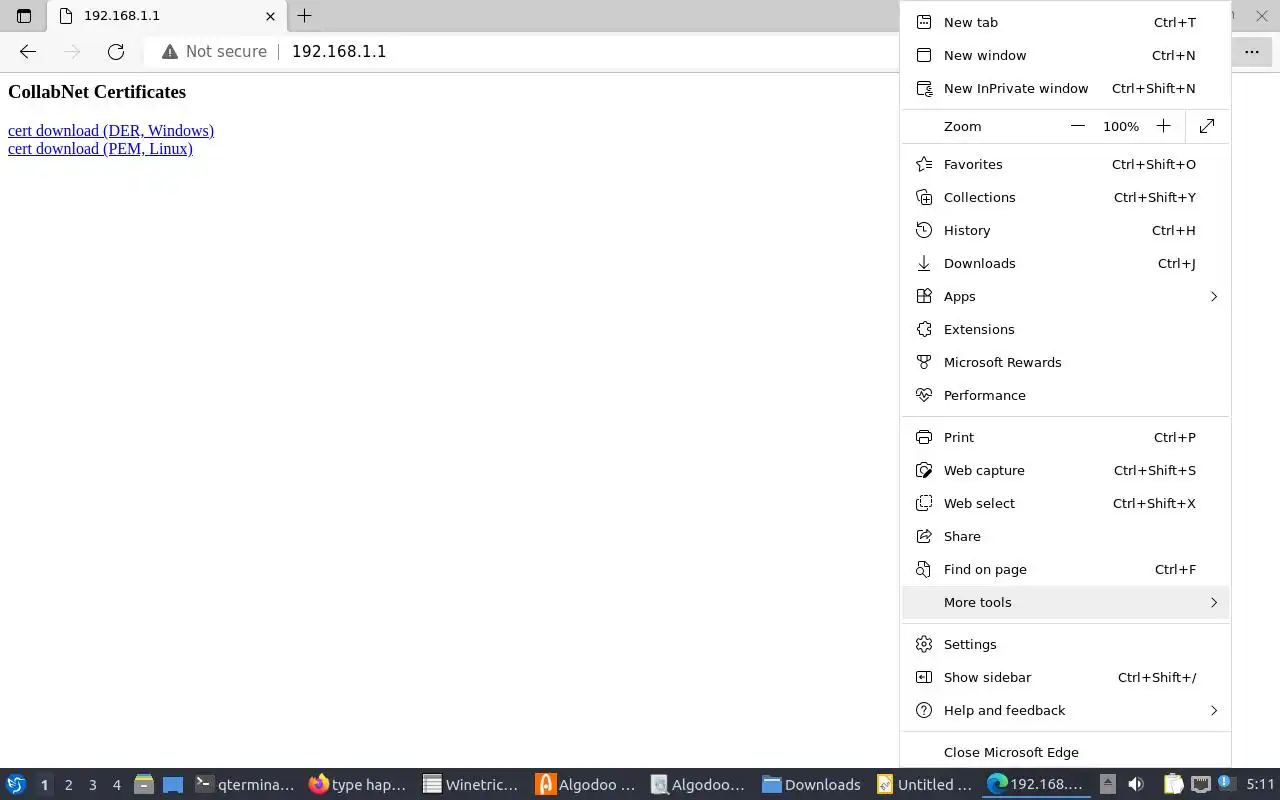Open Downloads from the Edge menu
The image size is (1280, 800).
point(1065,263)
